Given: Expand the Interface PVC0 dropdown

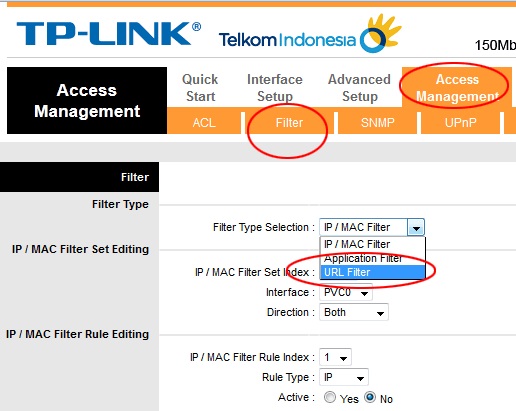Looking at the screenshot, I should [x=346, y=292].
